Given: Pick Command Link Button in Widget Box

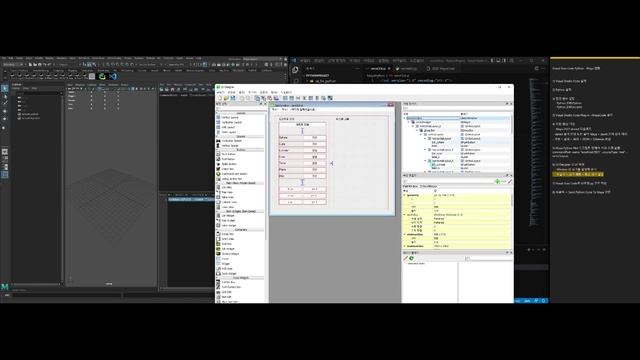Looking at the screenshot, I should pyautogui.click(x=234, y=174).
